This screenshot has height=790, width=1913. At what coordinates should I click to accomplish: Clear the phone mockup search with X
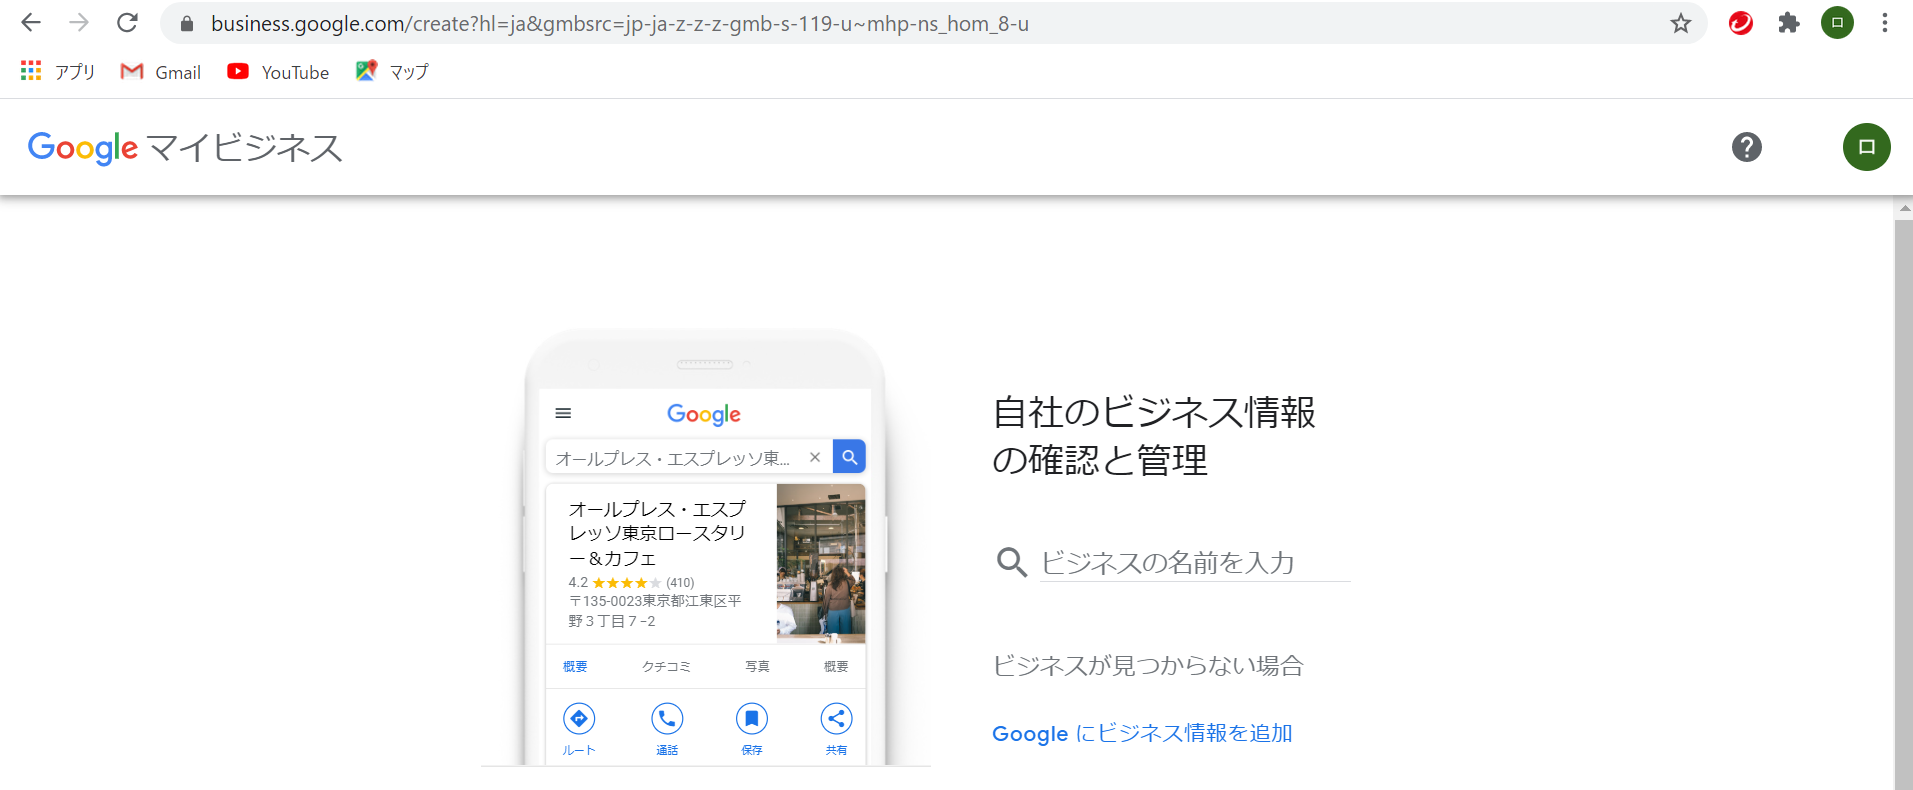click(x=815, y=457)
